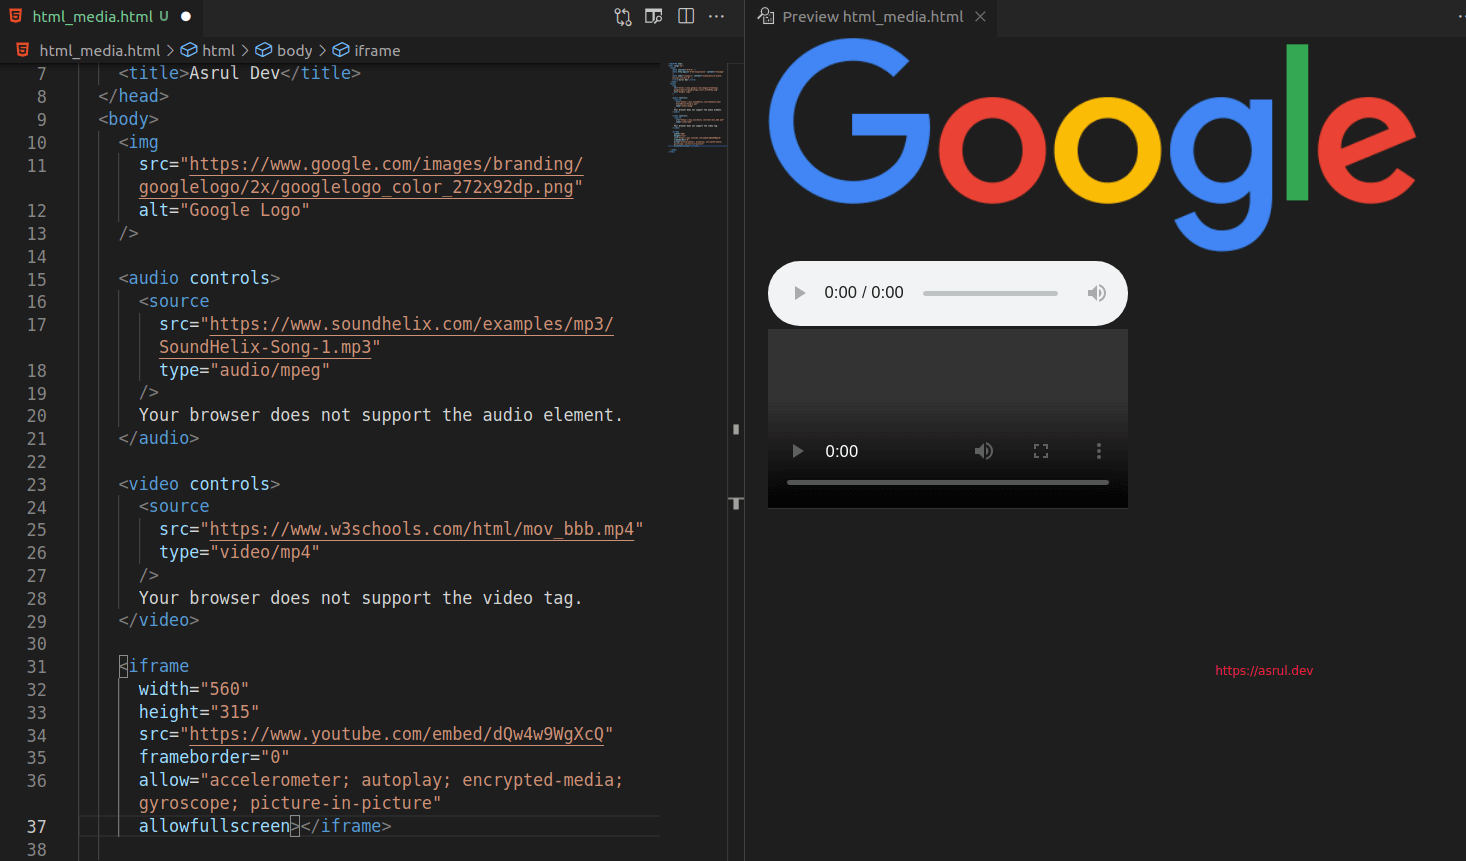Click the 'alt="Google Logo"' attribute

click(x=224, y=210)
